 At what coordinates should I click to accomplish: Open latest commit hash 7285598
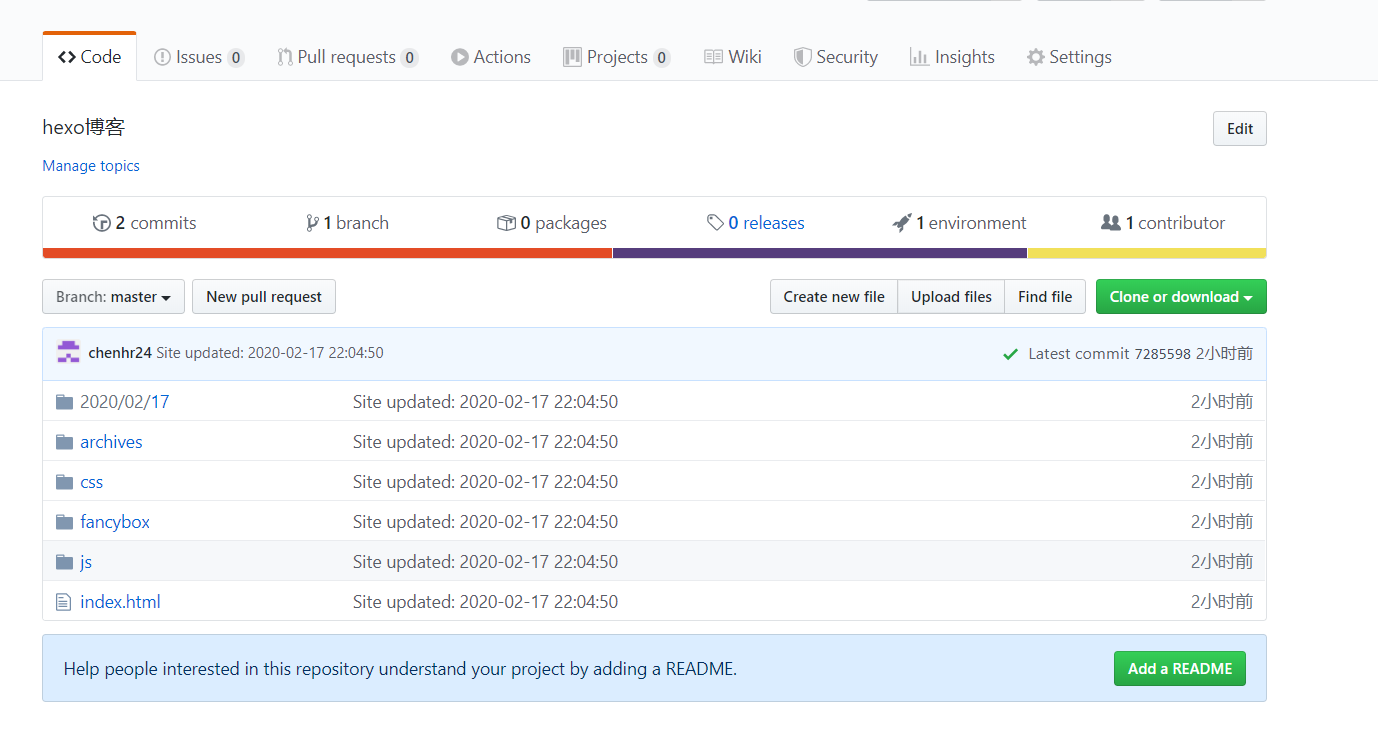[x=1162, y=354]
